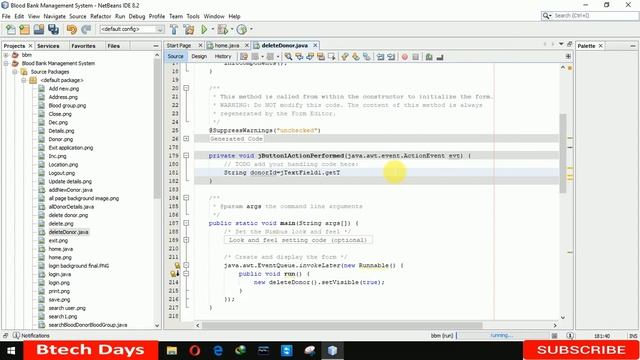Open File Explorer from taskbar

171,350
